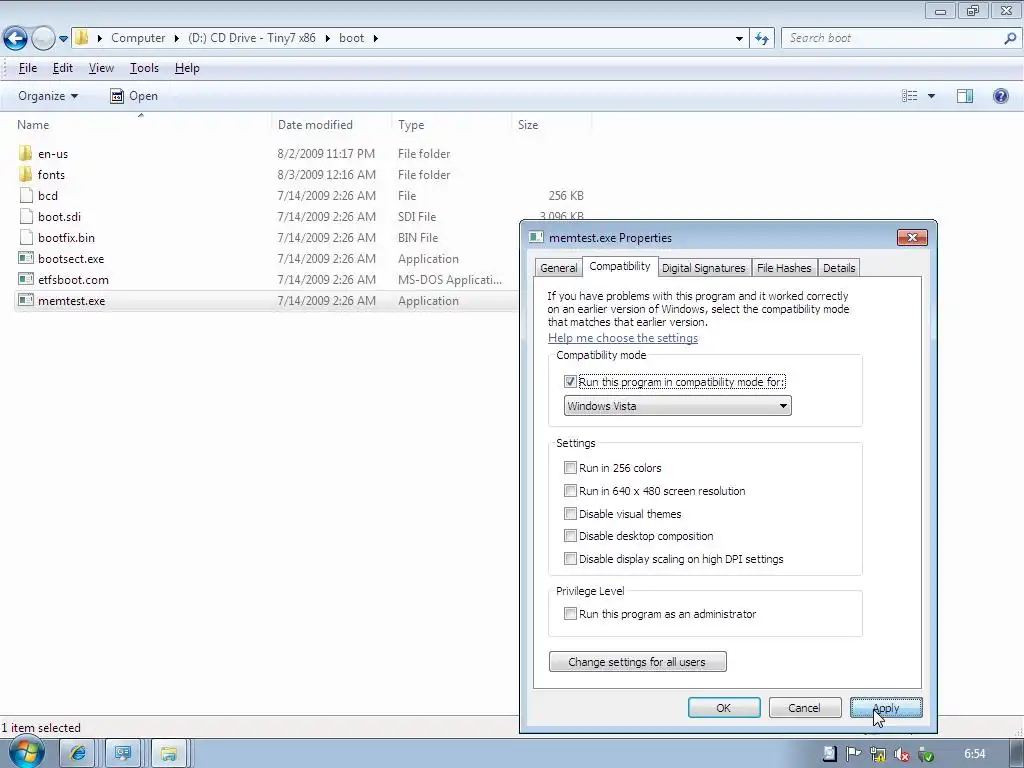Select the bcd file icon

(25, 195)
